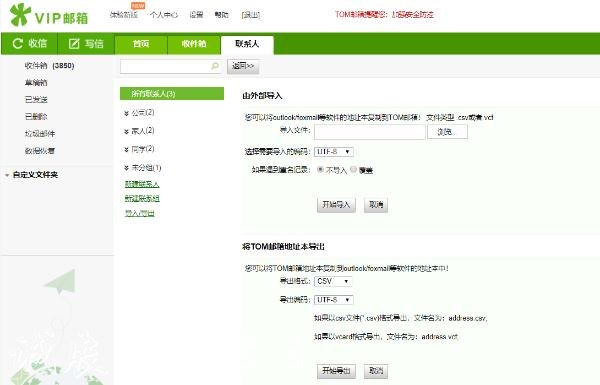This screenshot has width=600, height=385.
Task: Select the 联系人 tab
Action: [x=247, y=44]
